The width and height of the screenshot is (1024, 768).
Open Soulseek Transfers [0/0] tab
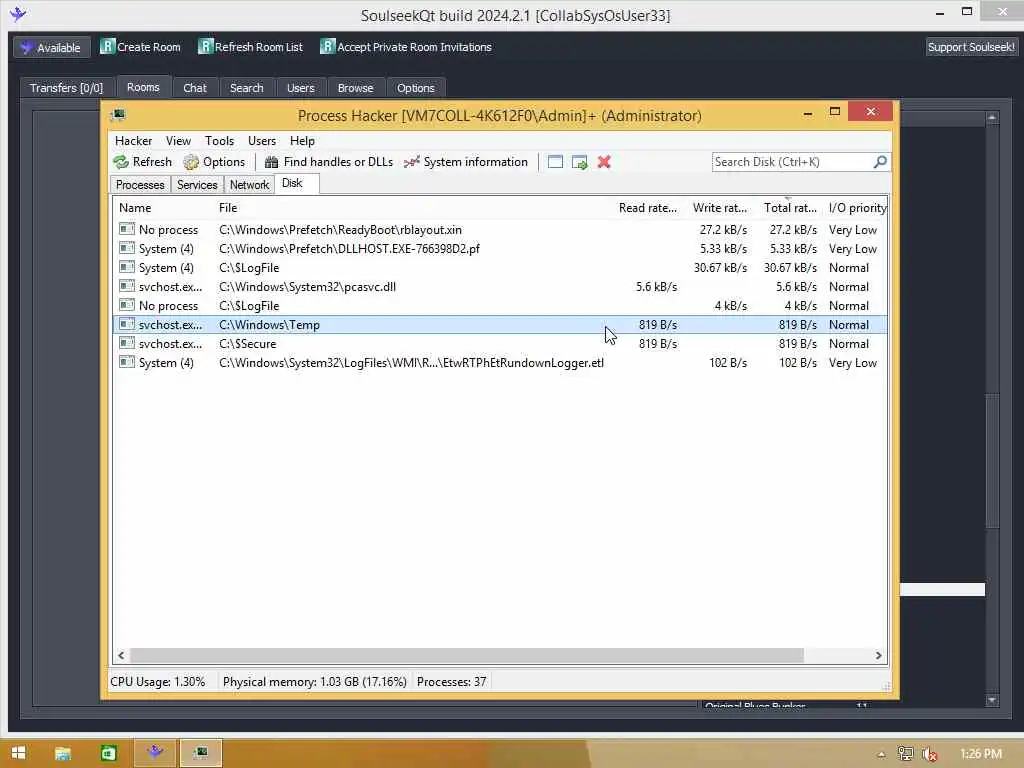tap(66, 88)
